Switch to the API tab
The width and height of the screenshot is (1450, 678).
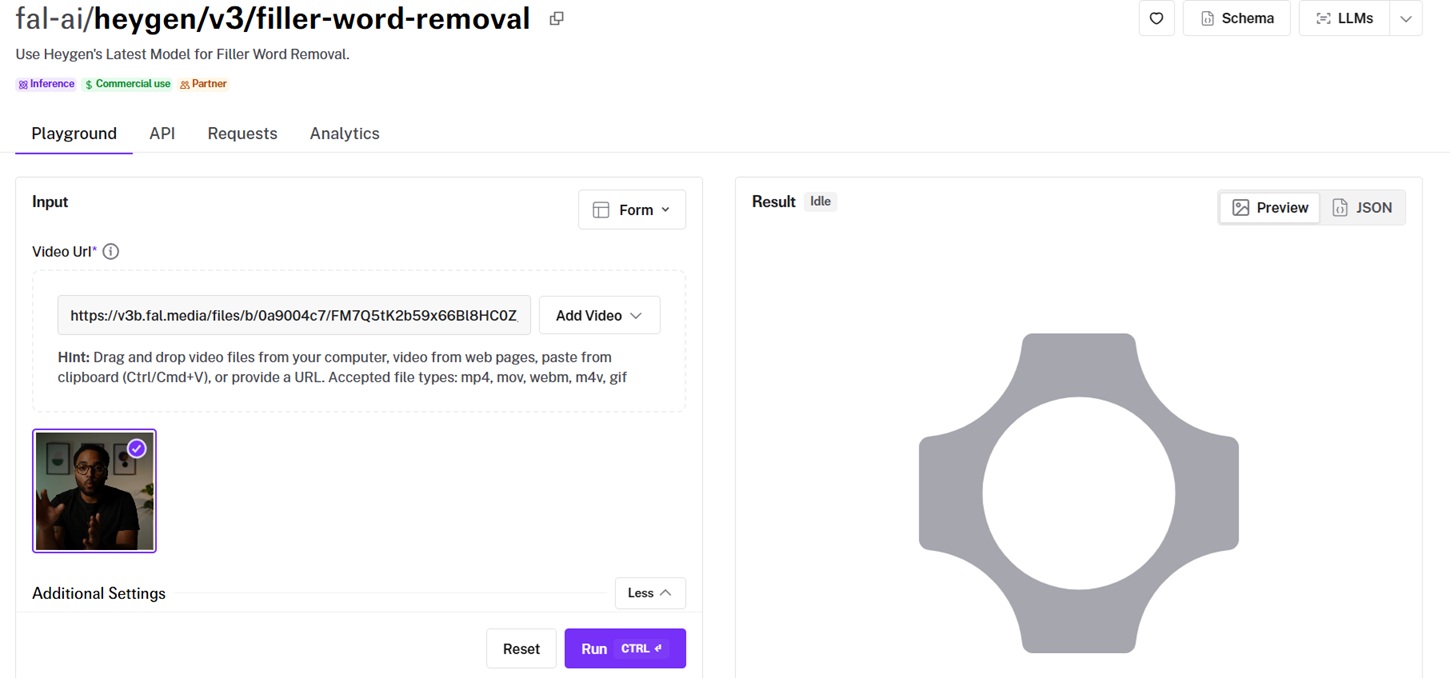click(x=162, y=133)
